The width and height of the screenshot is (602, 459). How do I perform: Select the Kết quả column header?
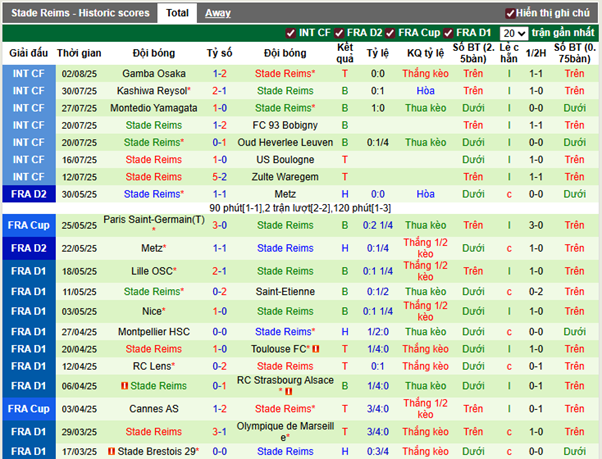click(345, 53)
